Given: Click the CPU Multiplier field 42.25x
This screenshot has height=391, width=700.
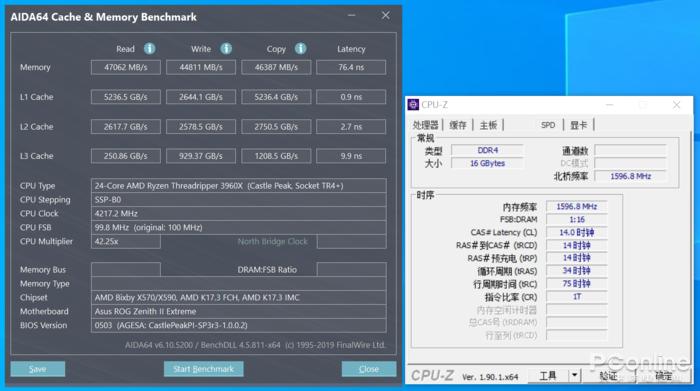Looking at the screenshot, I should point(126,241).
